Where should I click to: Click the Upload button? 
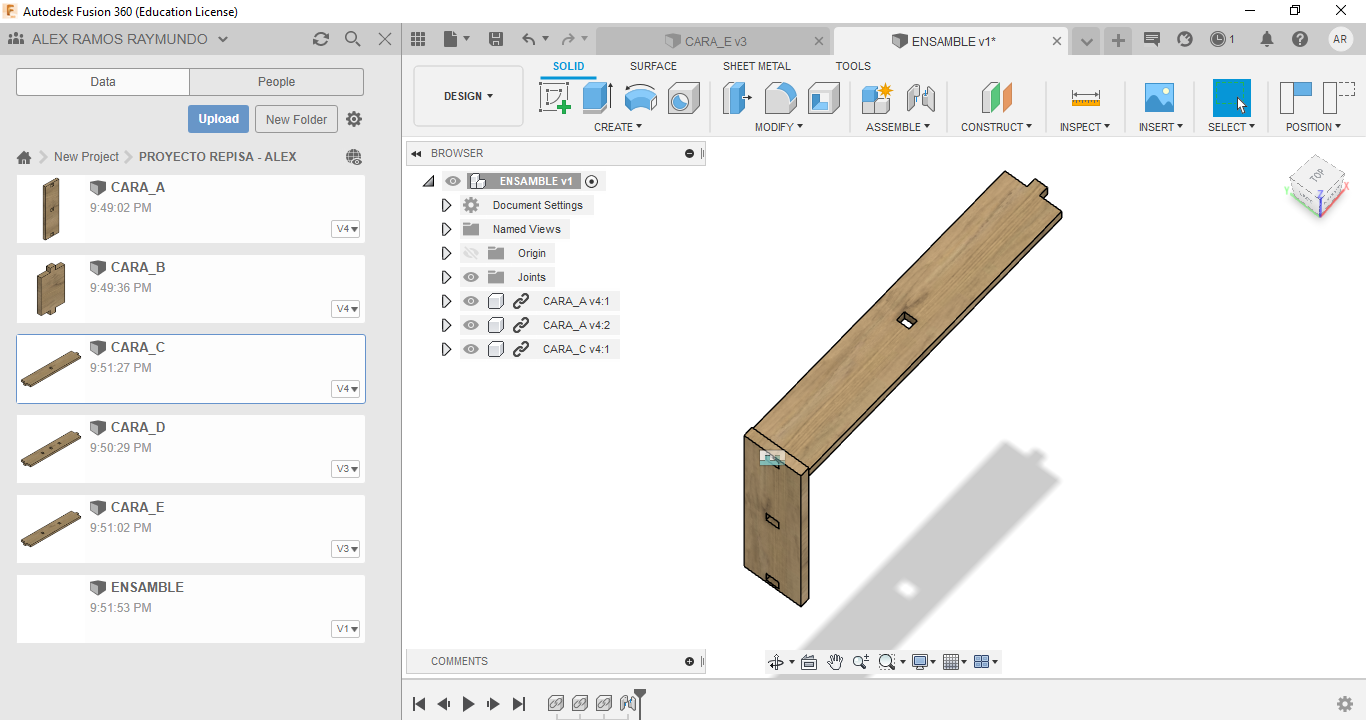(x=218, y=119)
